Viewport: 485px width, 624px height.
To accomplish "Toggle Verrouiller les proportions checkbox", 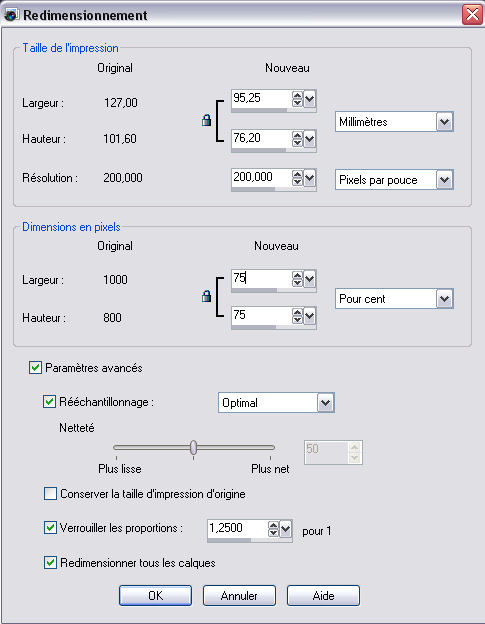I will pyautogui.click(x=50, y=528).
